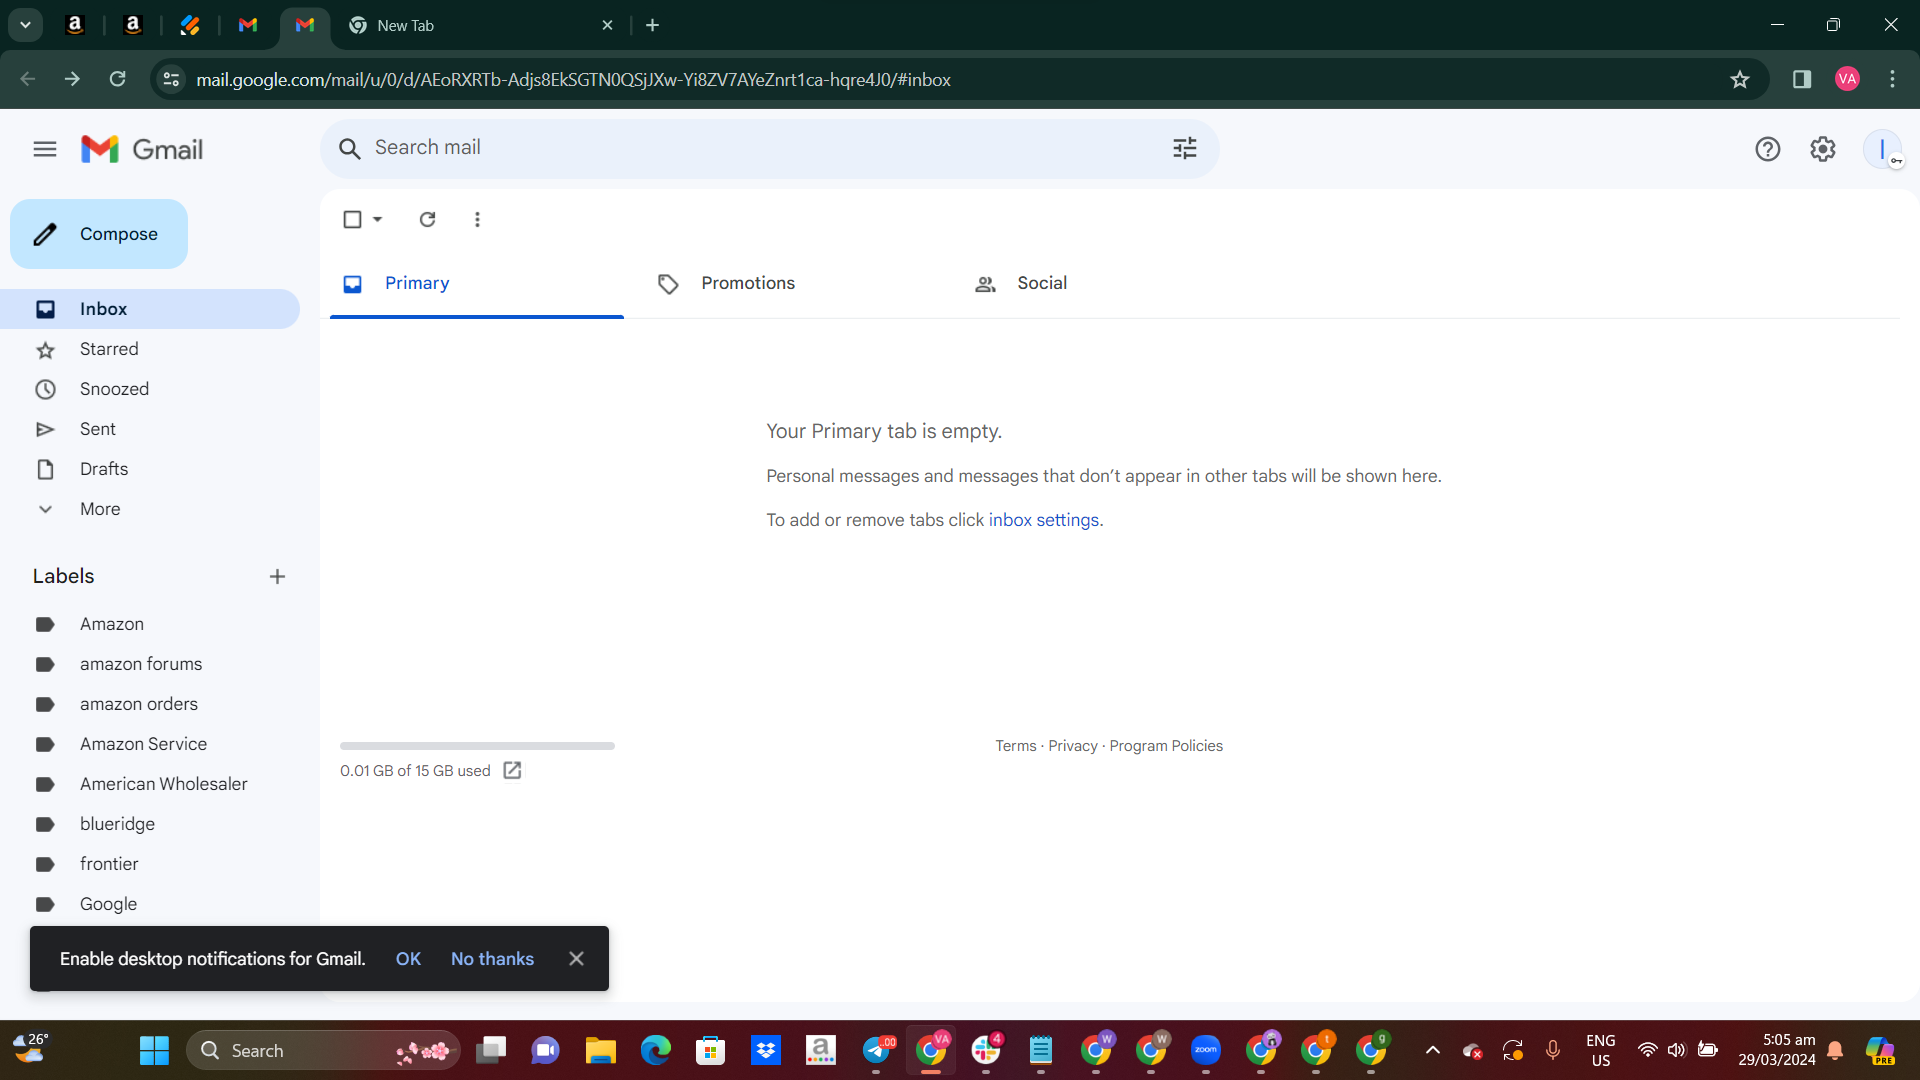This screenshot has height=1080, width=1920.
Task: Focus the Search mail field
Action: (x=770, y=148)
